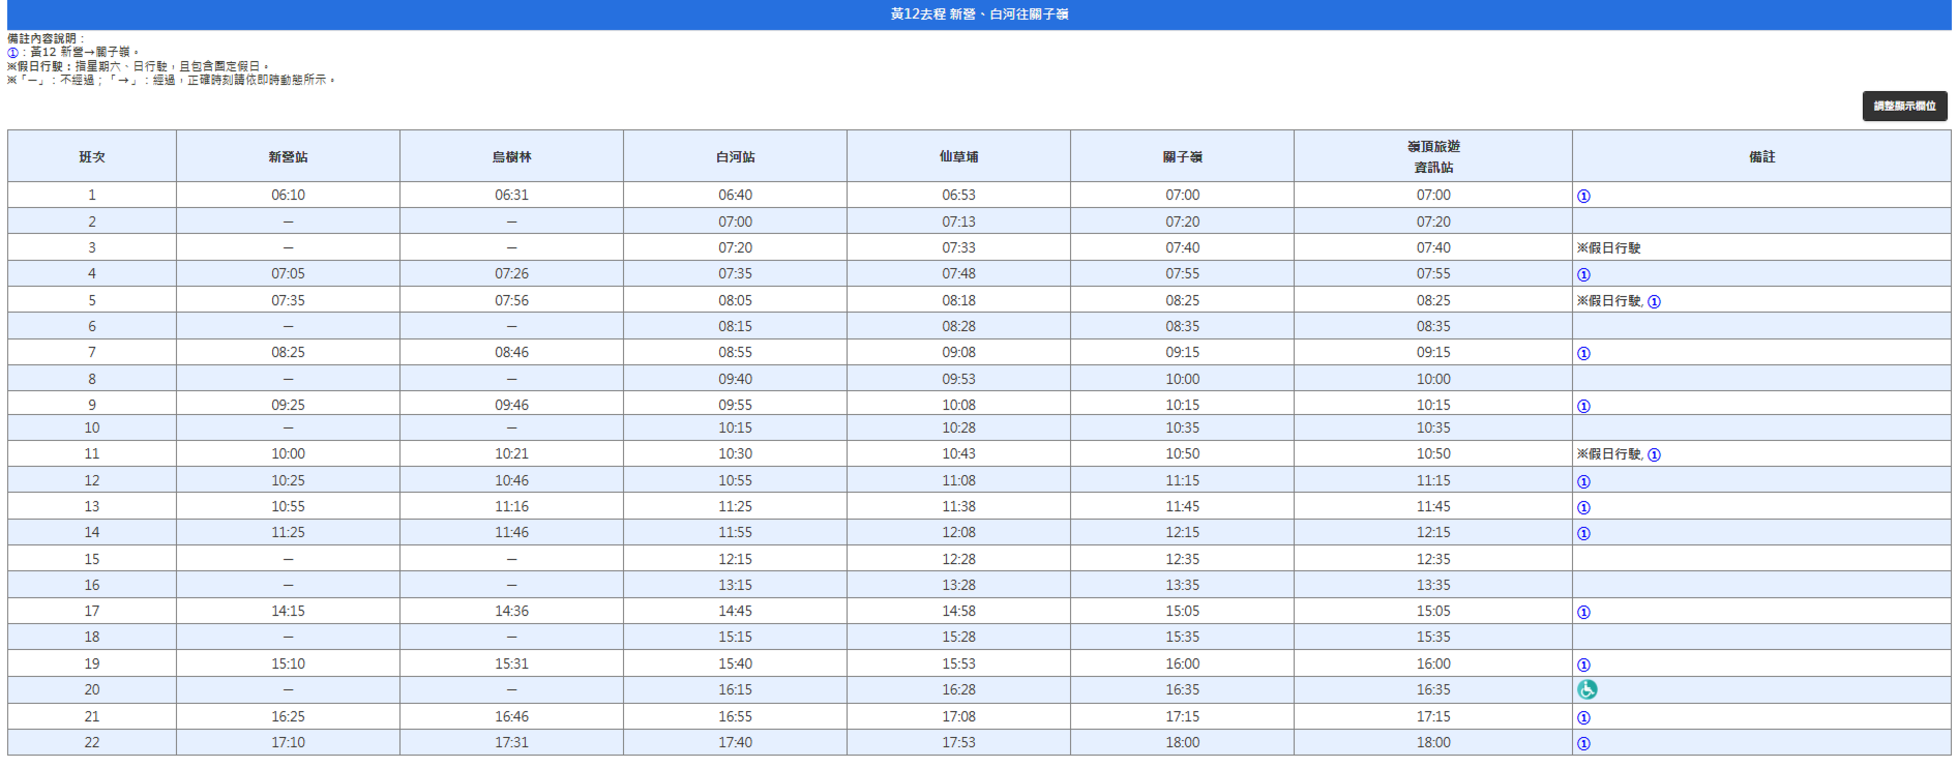
Task: Click the 嶺頂旅遊資訊站 column header
Action: [1433, 157]
